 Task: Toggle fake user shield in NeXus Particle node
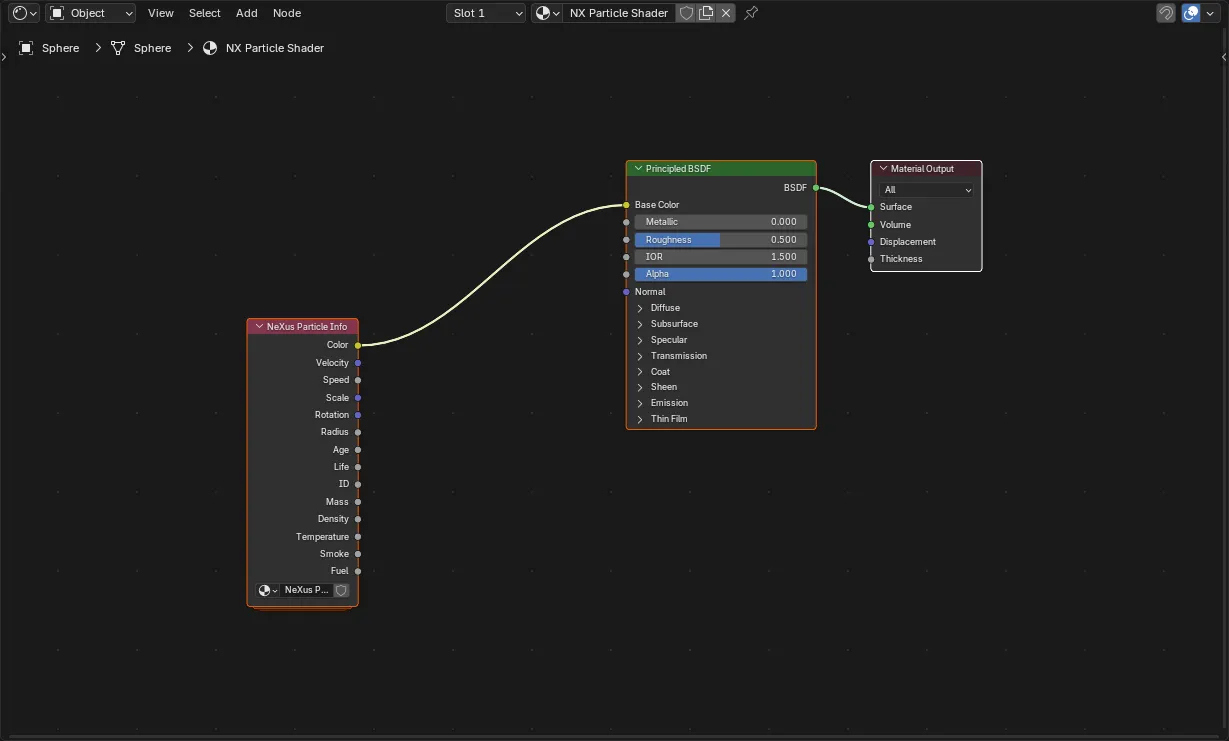point(341,590)
